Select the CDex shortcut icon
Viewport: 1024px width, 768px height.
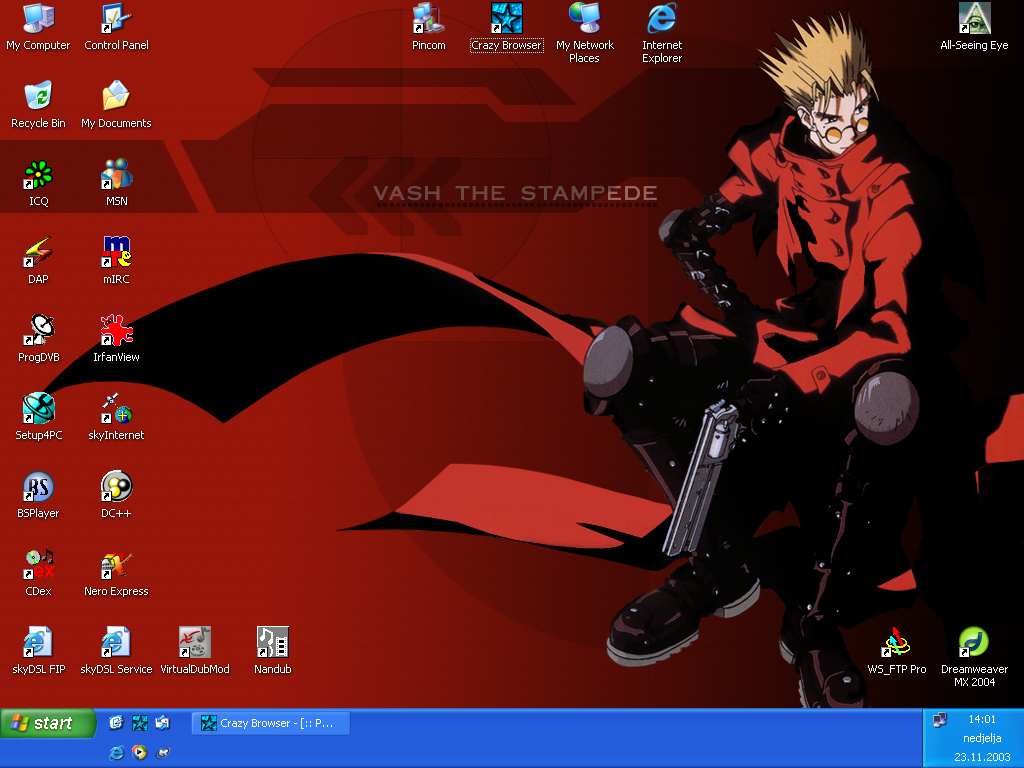point(38,566)
